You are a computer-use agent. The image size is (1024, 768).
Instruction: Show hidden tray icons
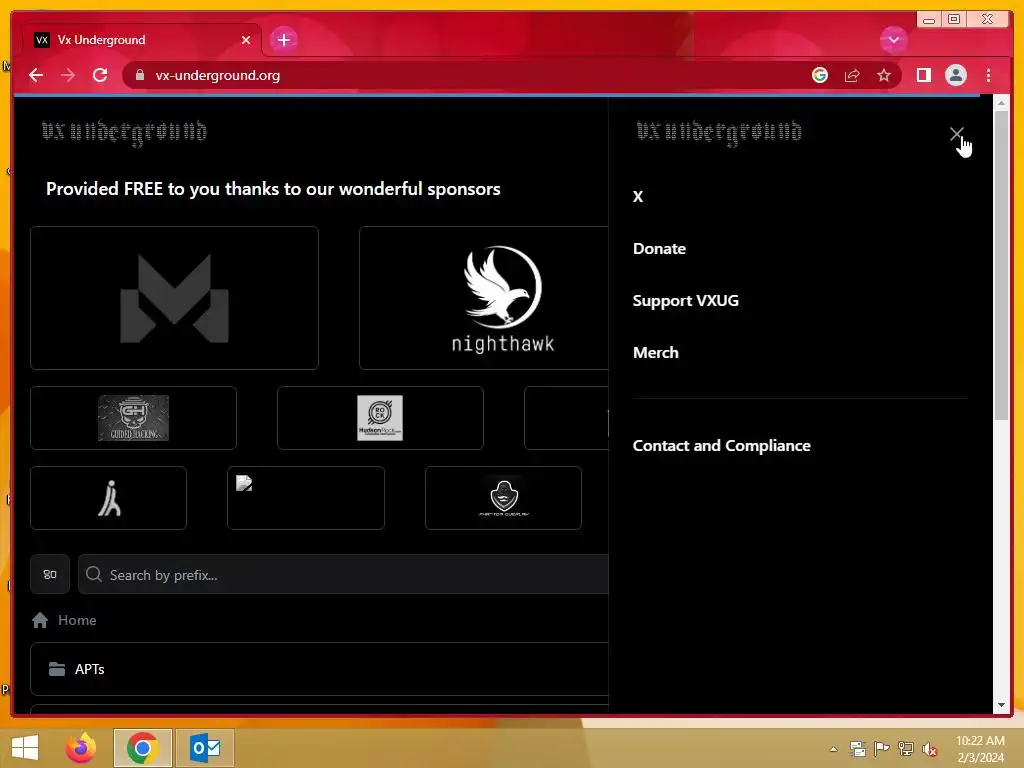833,749
